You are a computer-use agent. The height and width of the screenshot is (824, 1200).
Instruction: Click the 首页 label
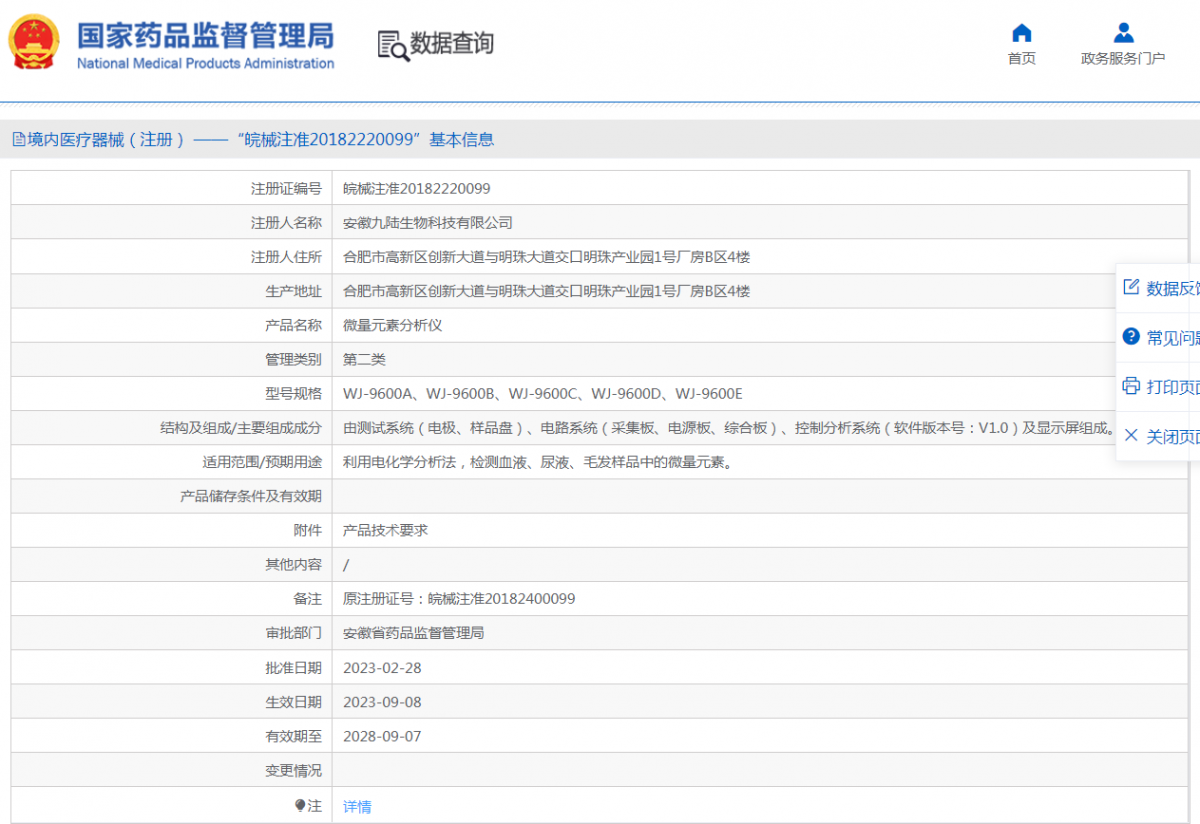(x=1021, y=58)
